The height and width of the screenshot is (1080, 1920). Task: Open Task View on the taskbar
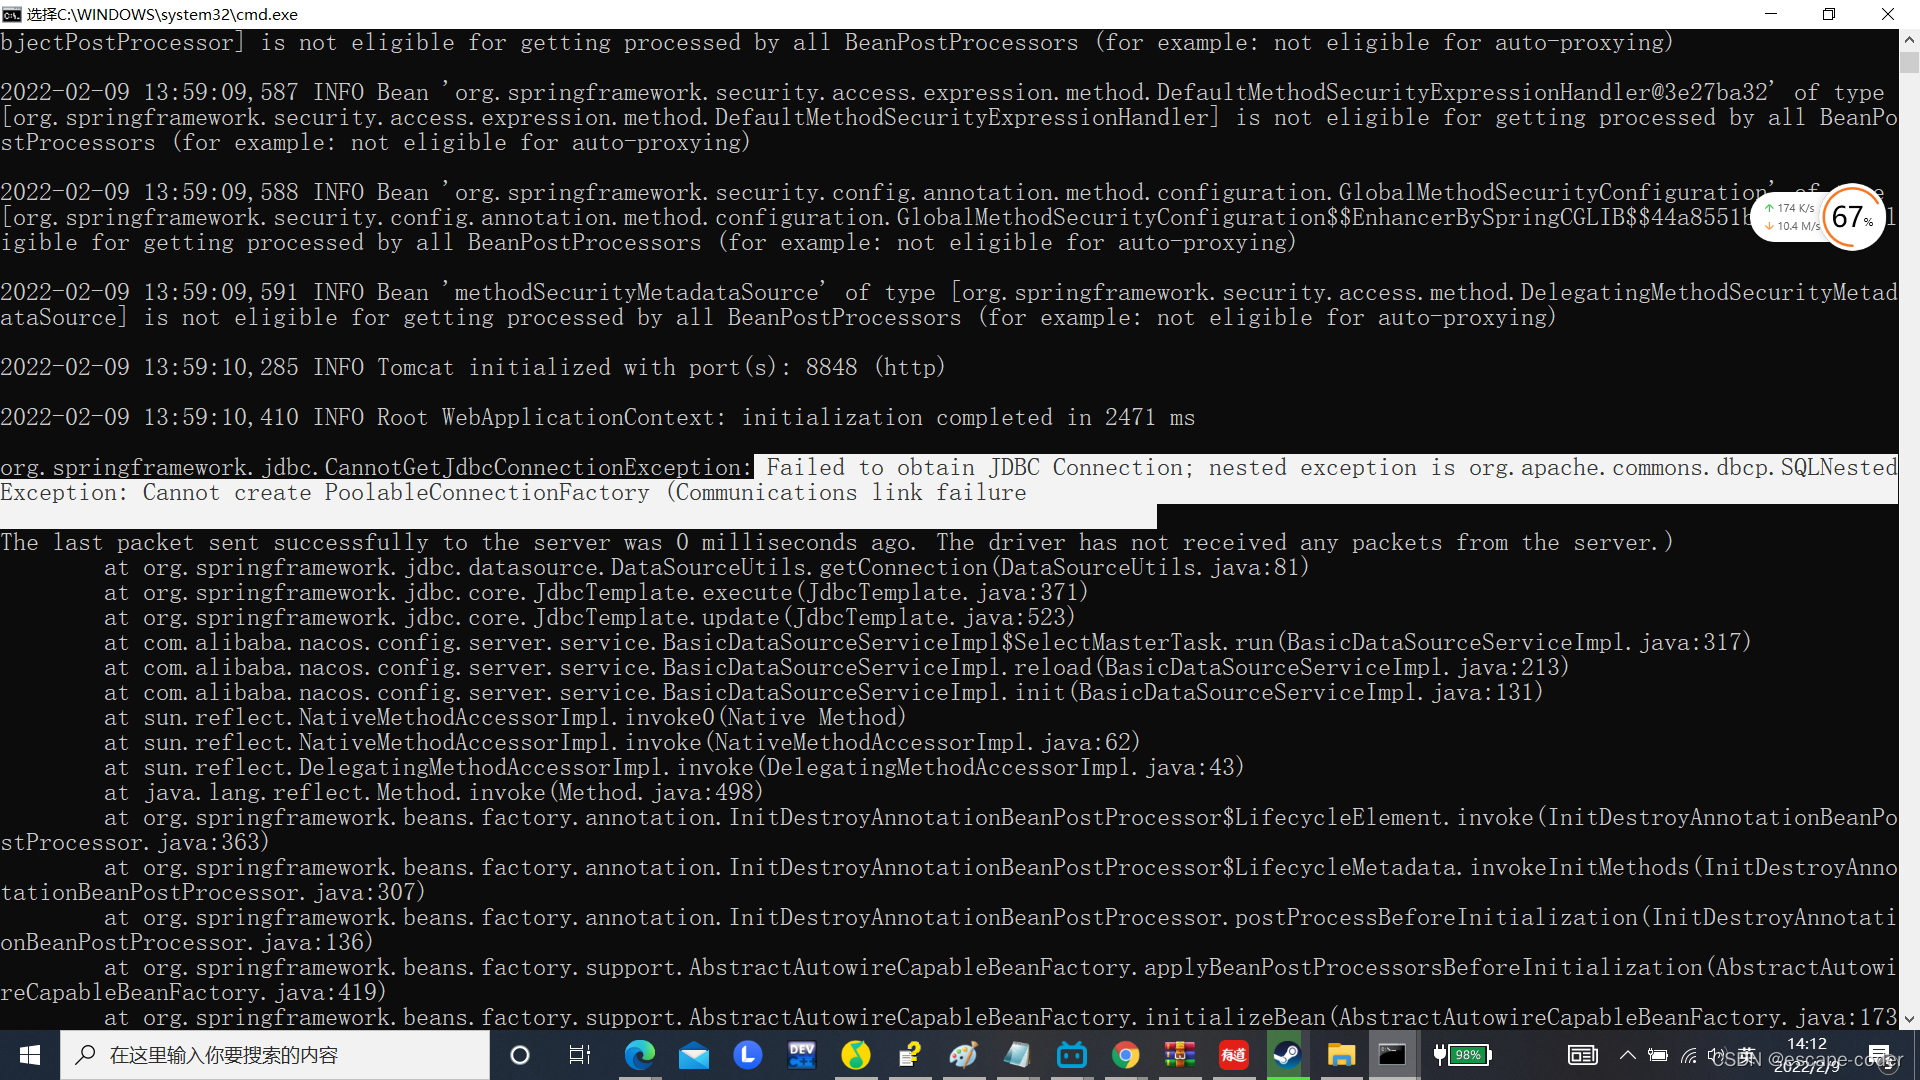pos(579,1055)
